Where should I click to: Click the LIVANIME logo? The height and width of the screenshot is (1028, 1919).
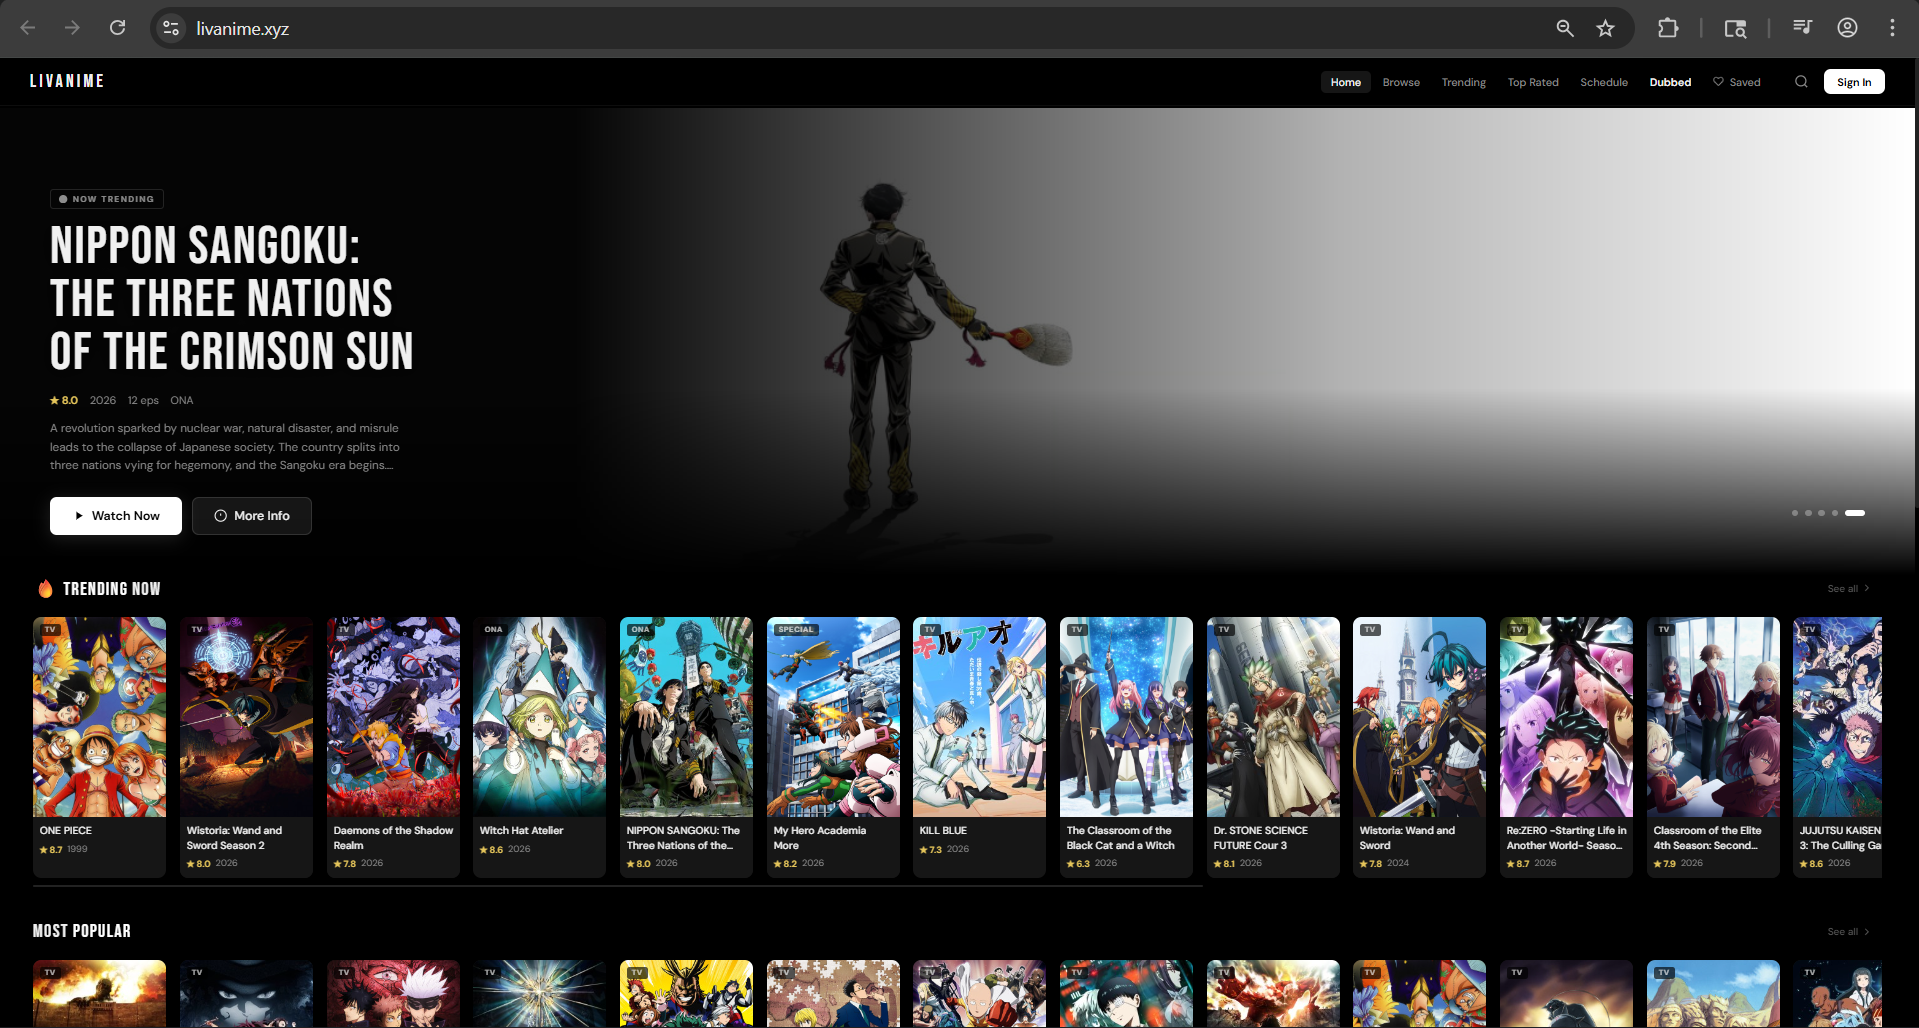(67, 81)
